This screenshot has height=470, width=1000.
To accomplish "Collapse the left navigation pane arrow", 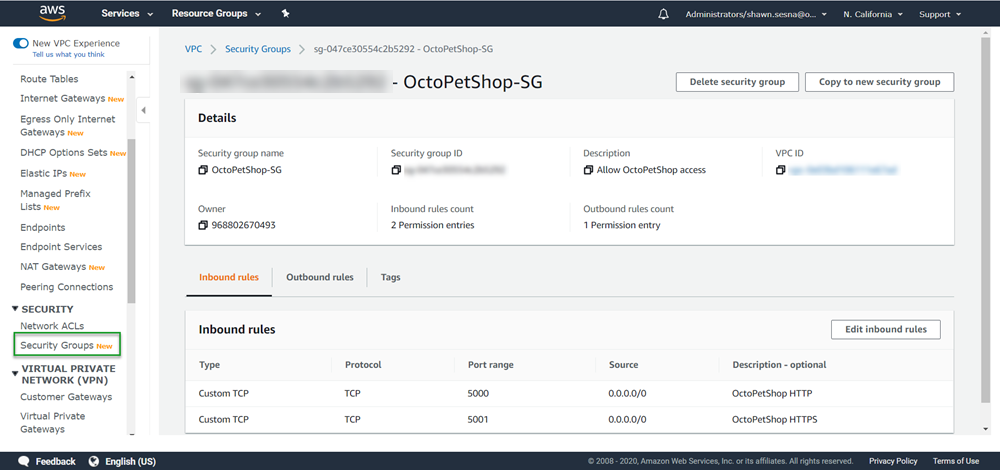I will click(143, 110).
